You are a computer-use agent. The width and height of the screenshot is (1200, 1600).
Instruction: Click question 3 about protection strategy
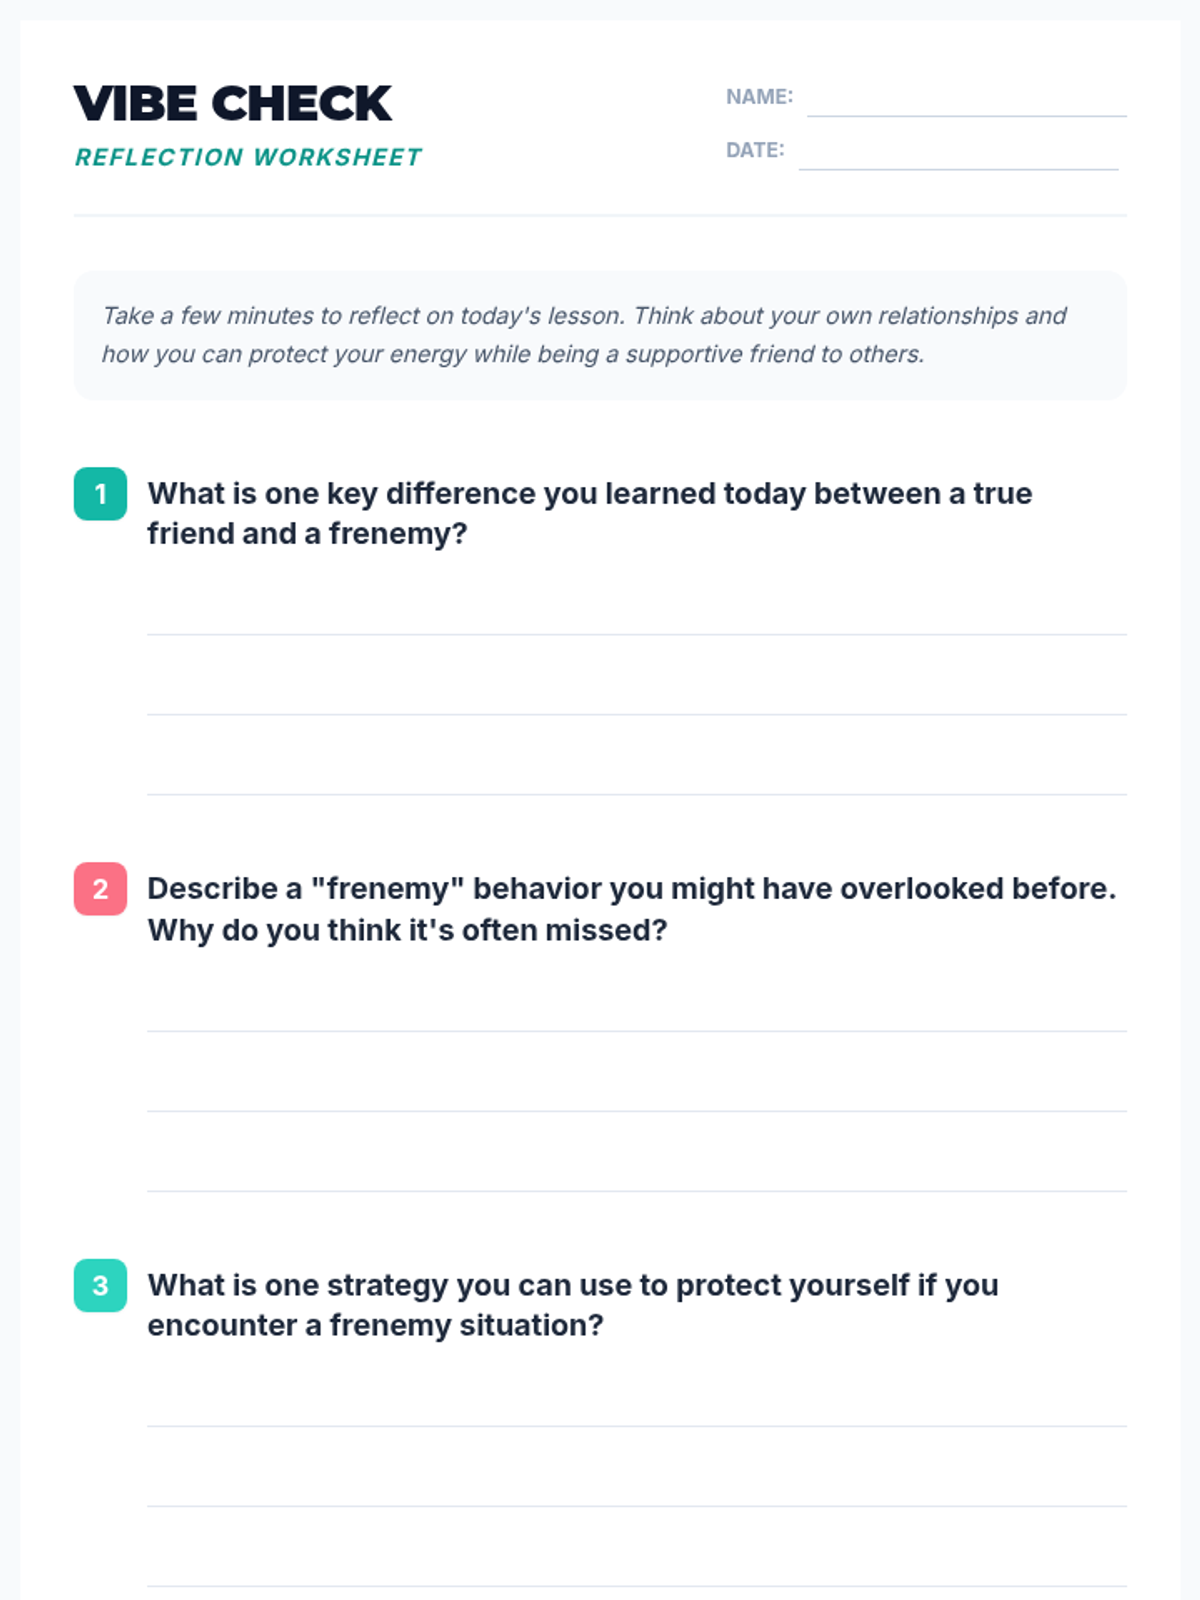coord(573,1305)
